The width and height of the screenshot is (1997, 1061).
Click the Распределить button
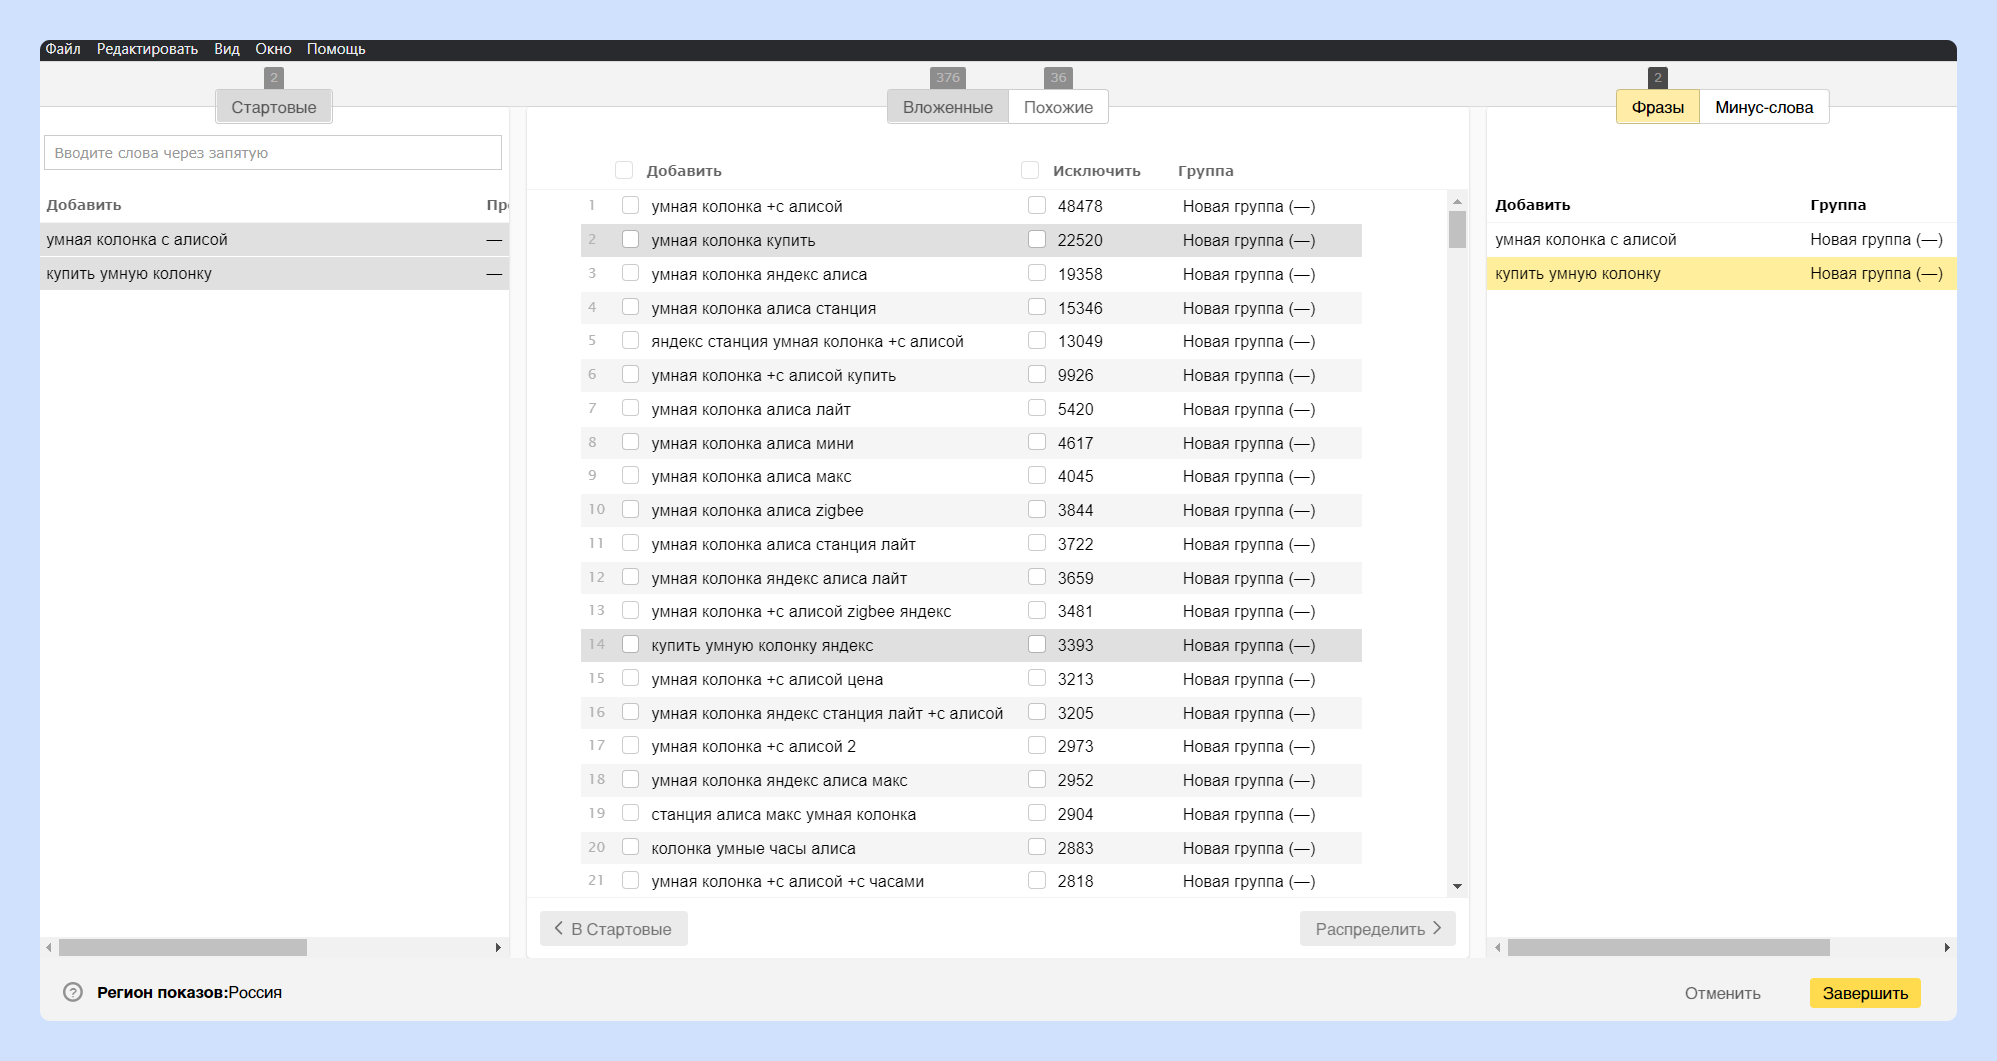[x=1378, y=929]
